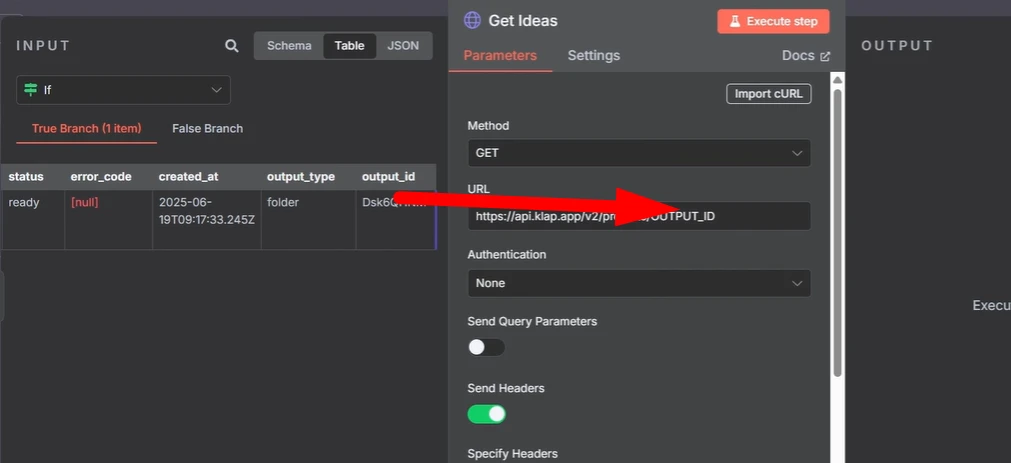The height and width of the screenshot is (463, 1011).
Task: Switch to the Table view
Action: click(349, 46)
